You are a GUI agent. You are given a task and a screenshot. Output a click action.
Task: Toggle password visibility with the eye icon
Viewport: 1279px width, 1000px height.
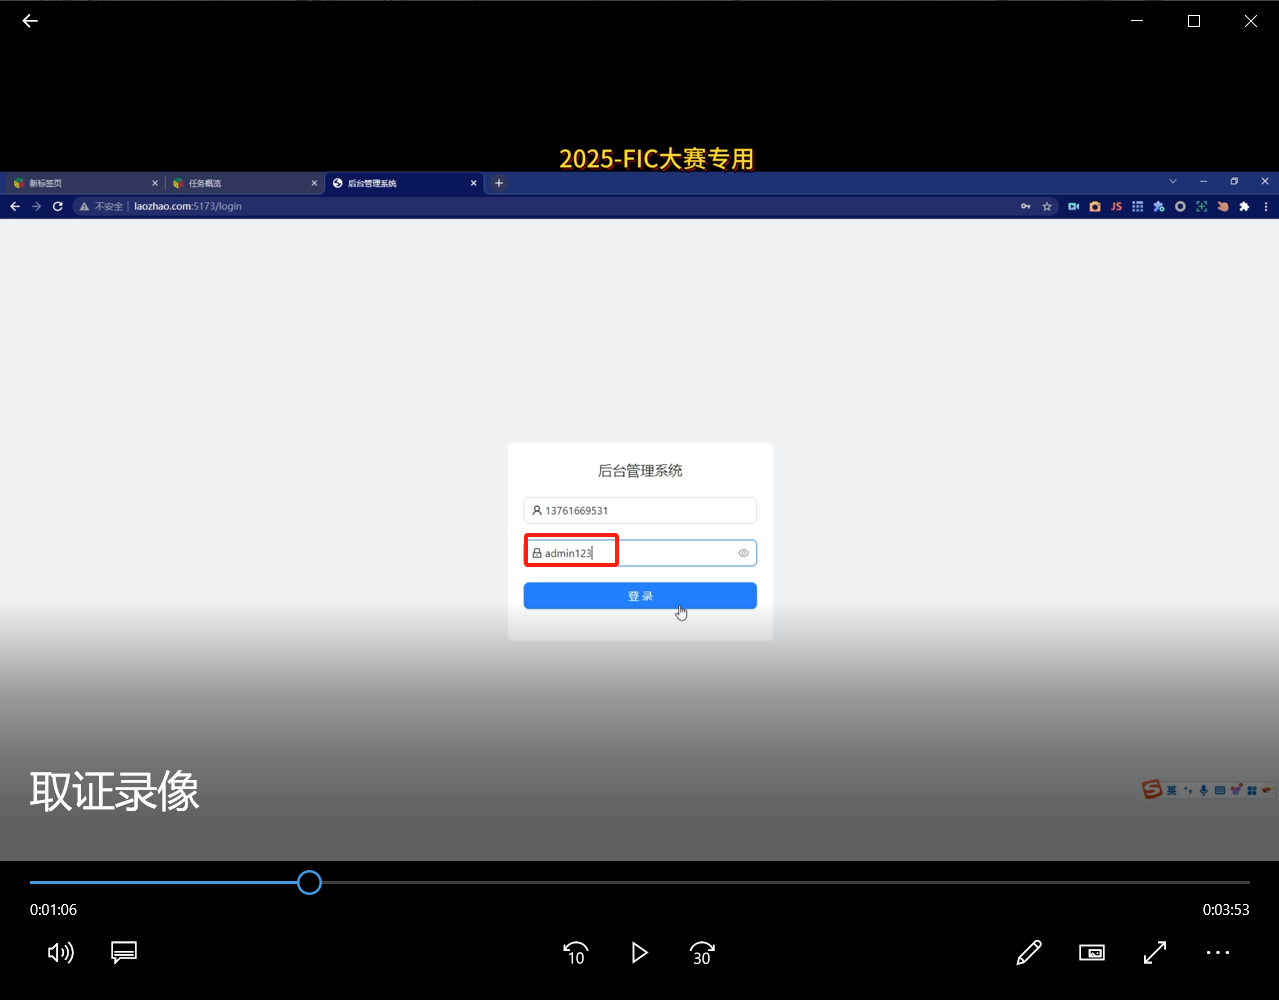pos(743,553)
